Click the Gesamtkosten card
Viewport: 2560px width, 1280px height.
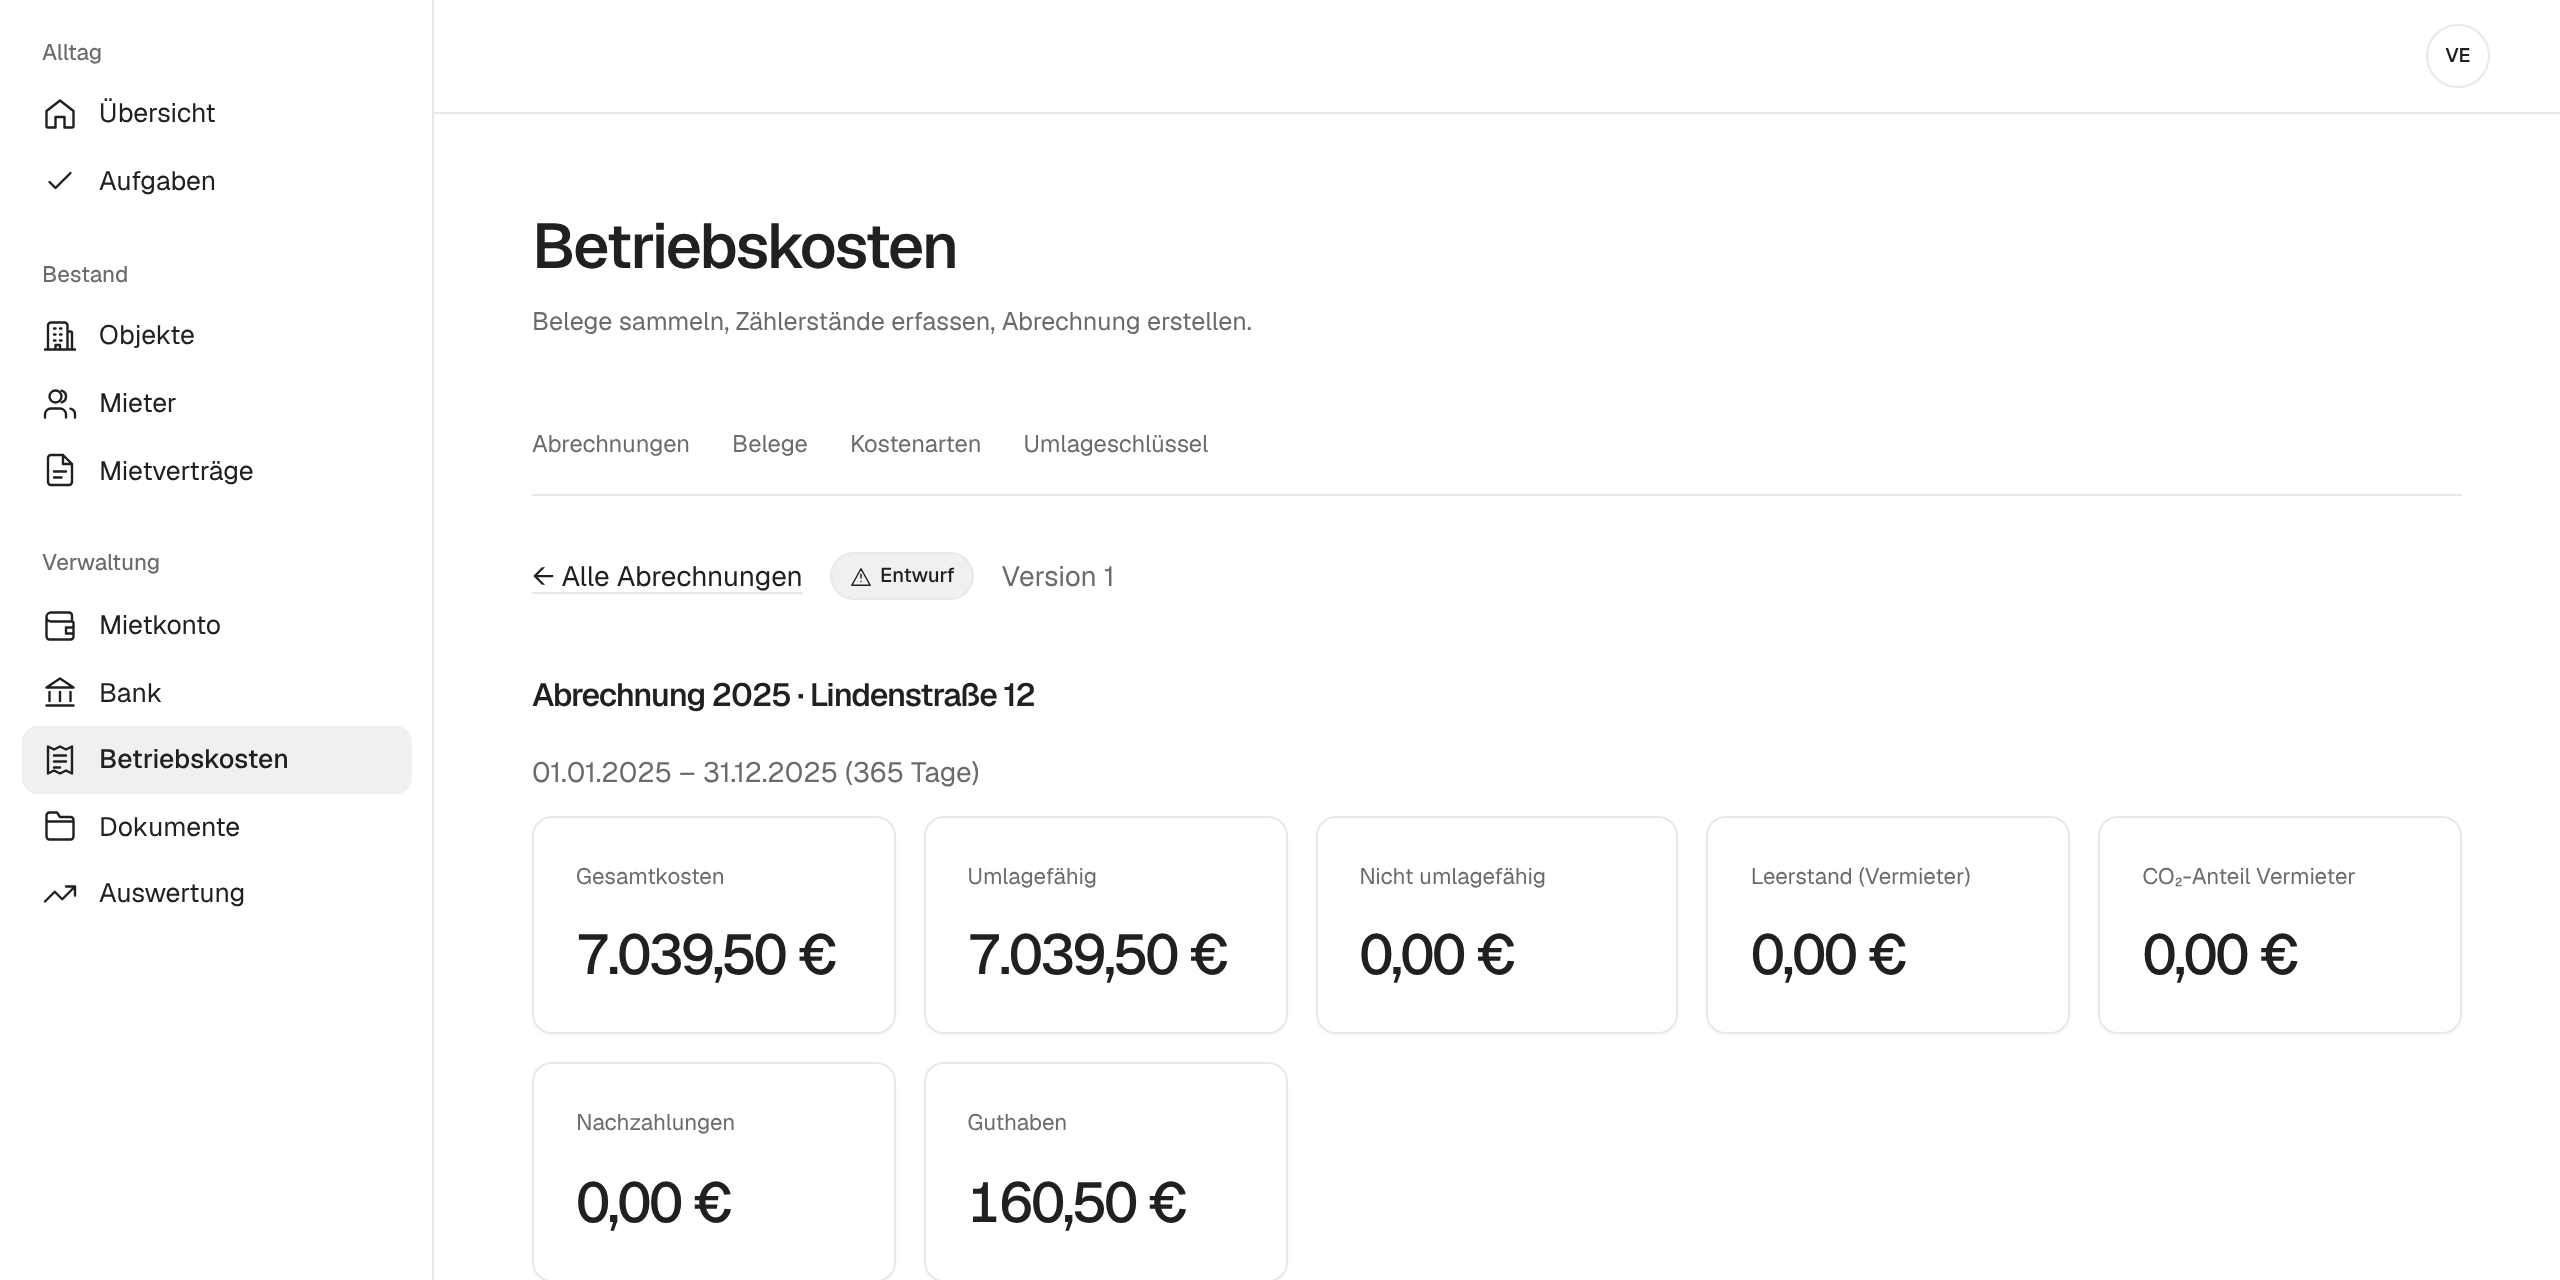point(714,925)
